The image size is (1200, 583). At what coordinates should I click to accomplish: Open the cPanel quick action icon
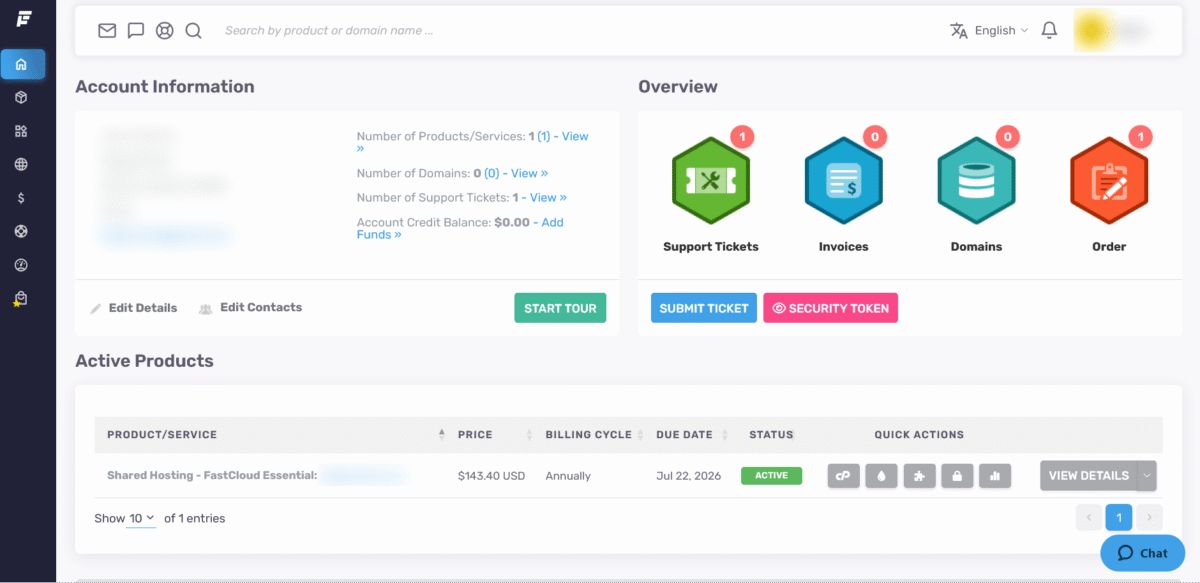pos(843,476)
